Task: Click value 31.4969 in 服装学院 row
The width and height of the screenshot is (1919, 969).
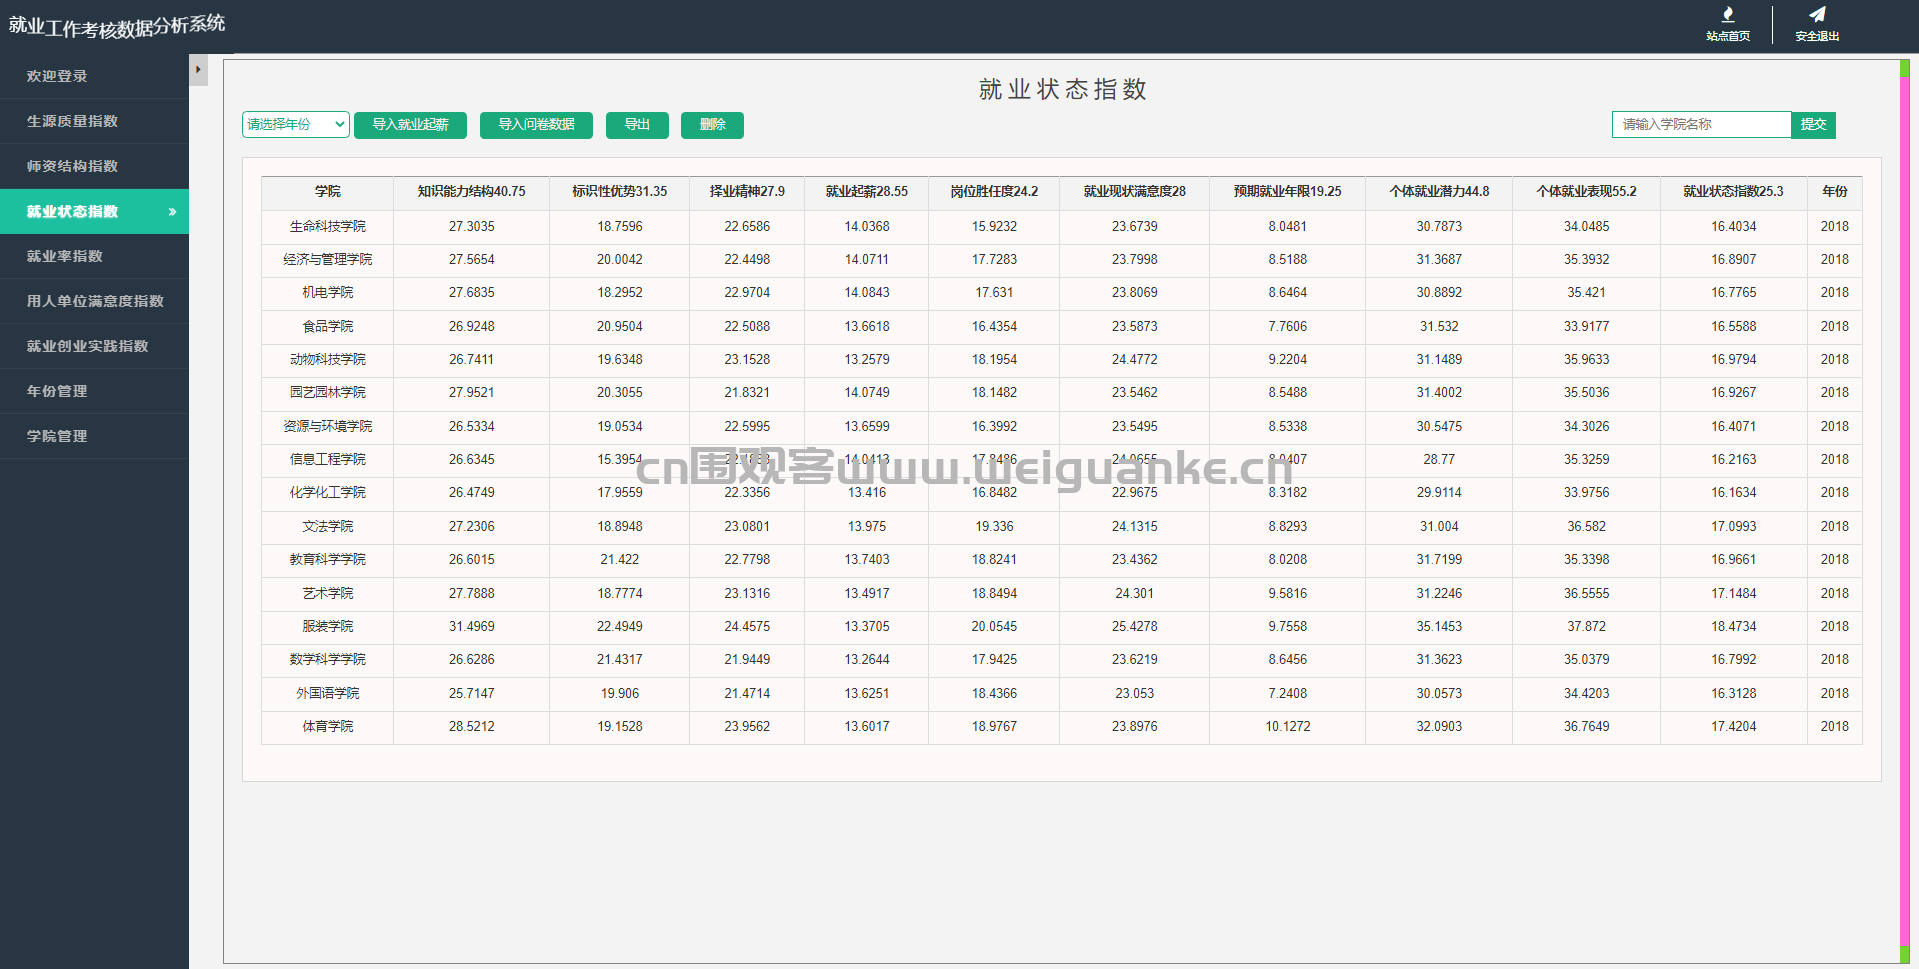Action: point(472,627)
